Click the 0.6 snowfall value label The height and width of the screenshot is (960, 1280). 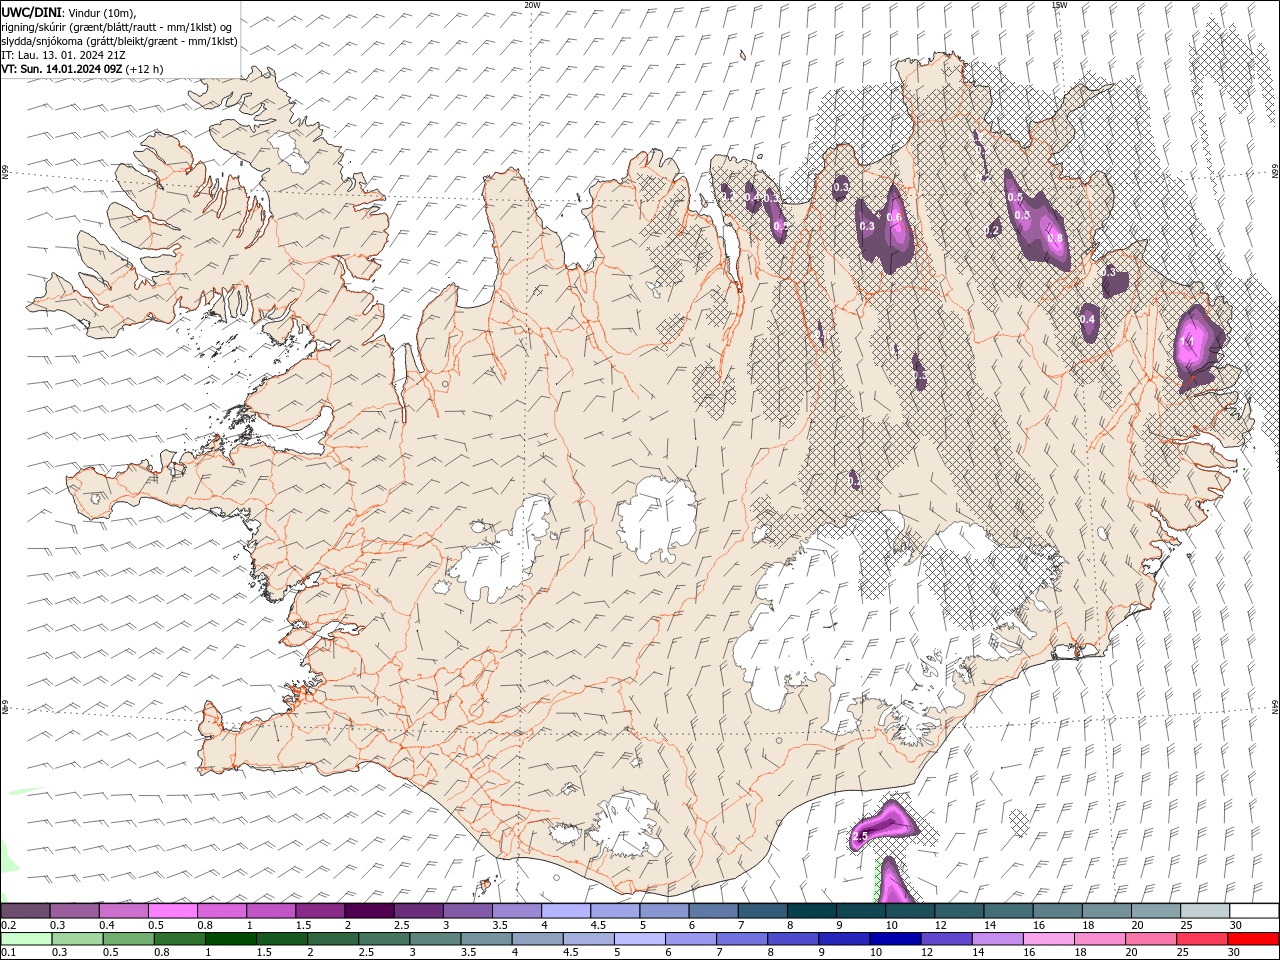[894, 217]
